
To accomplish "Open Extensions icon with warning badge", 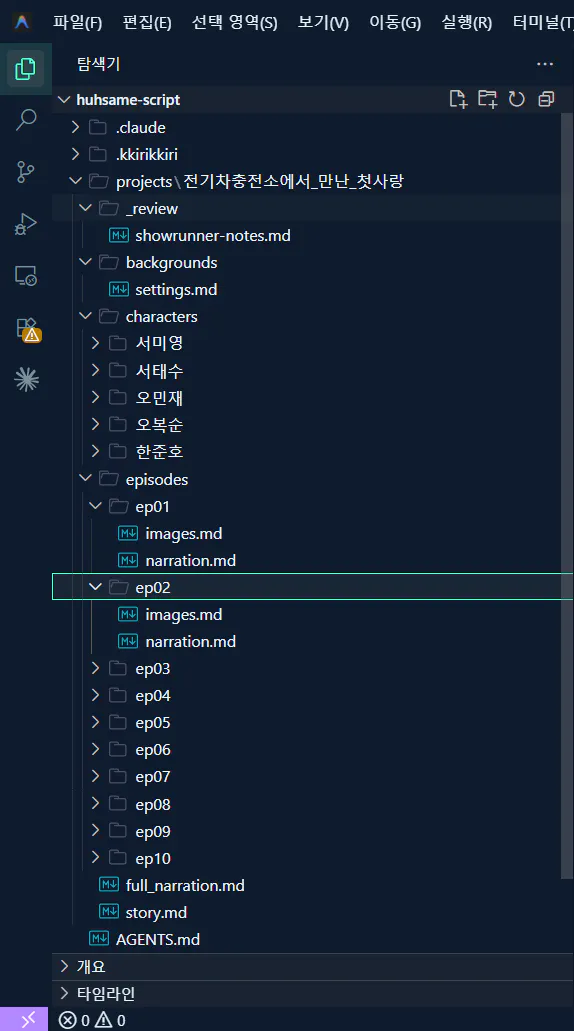I will tap(27, 329).
